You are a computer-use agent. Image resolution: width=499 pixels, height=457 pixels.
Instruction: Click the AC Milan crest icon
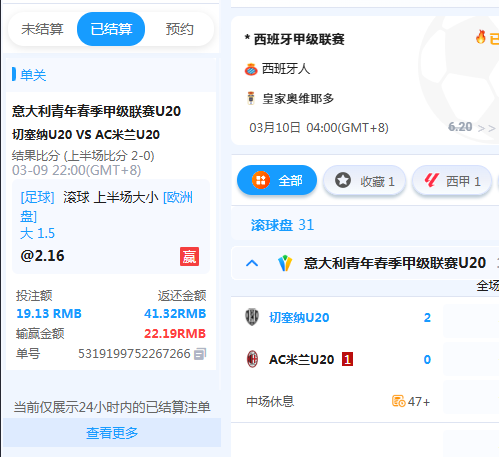(252, 359)
